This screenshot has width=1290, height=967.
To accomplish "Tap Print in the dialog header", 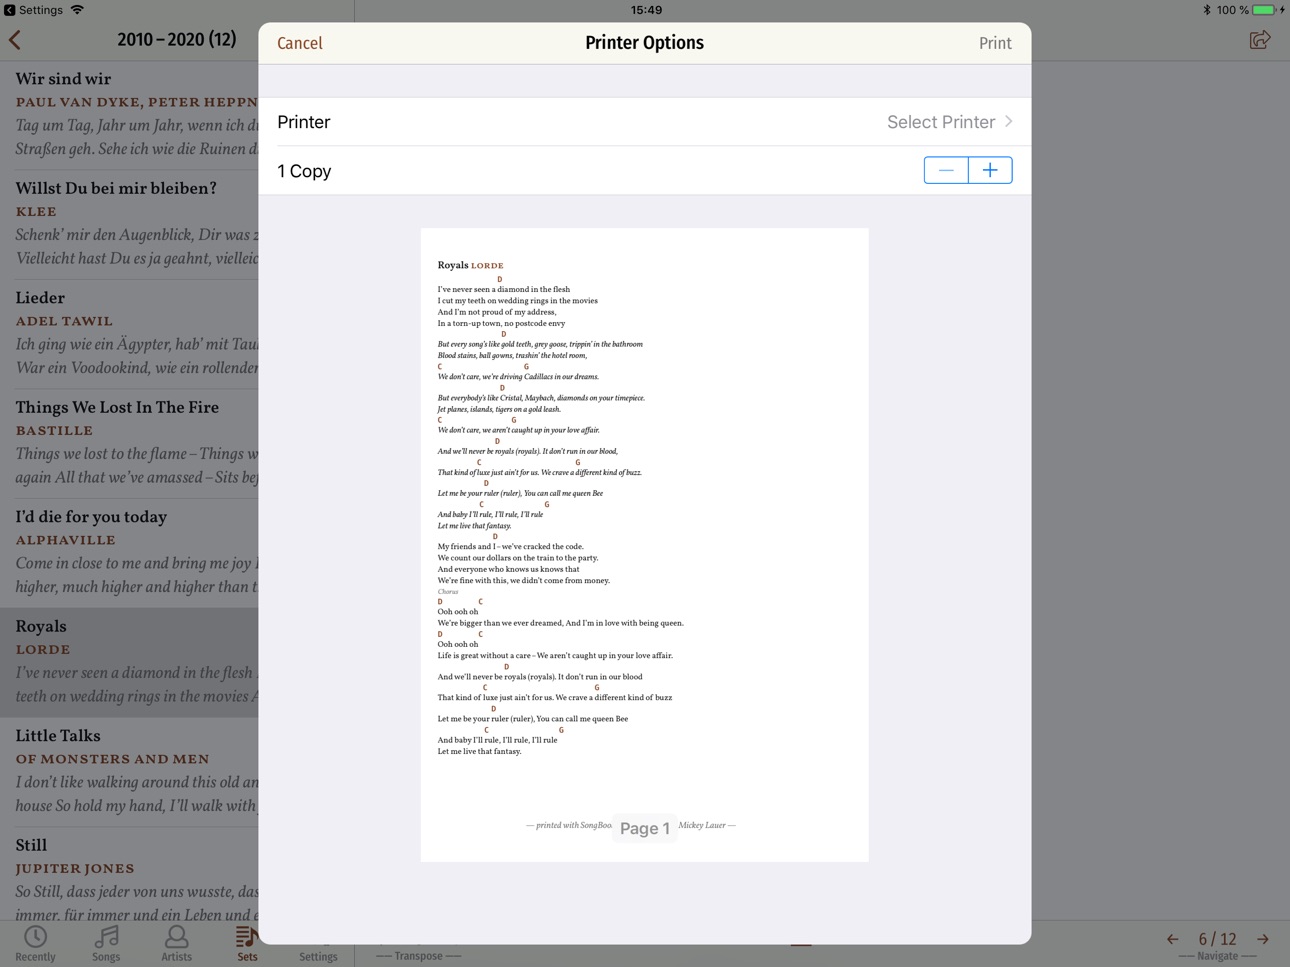I will pos(995,43).
